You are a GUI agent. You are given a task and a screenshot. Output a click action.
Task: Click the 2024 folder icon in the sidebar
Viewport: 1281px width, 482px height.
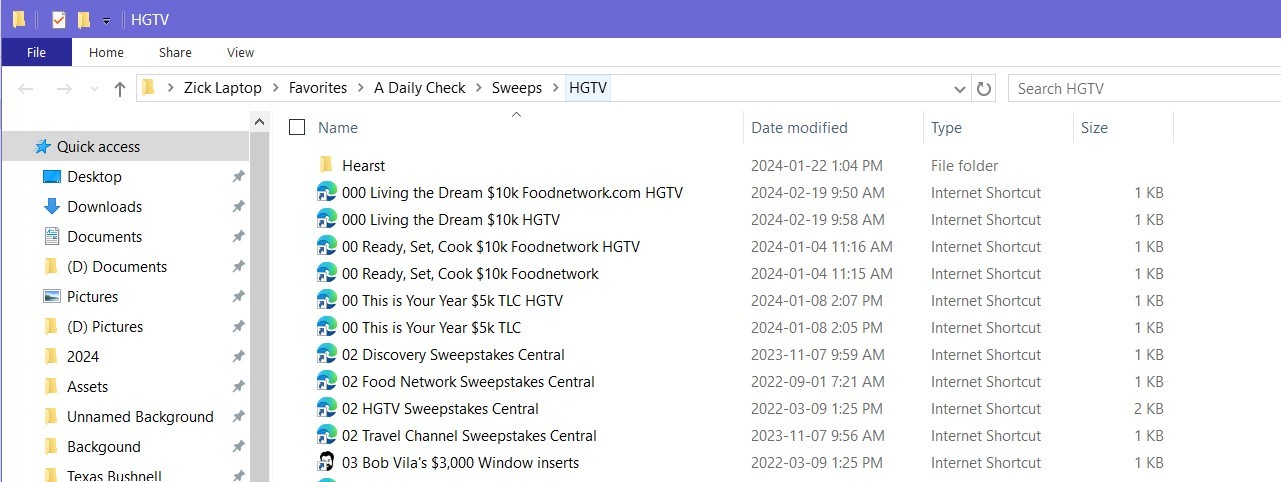pos(51,356)
